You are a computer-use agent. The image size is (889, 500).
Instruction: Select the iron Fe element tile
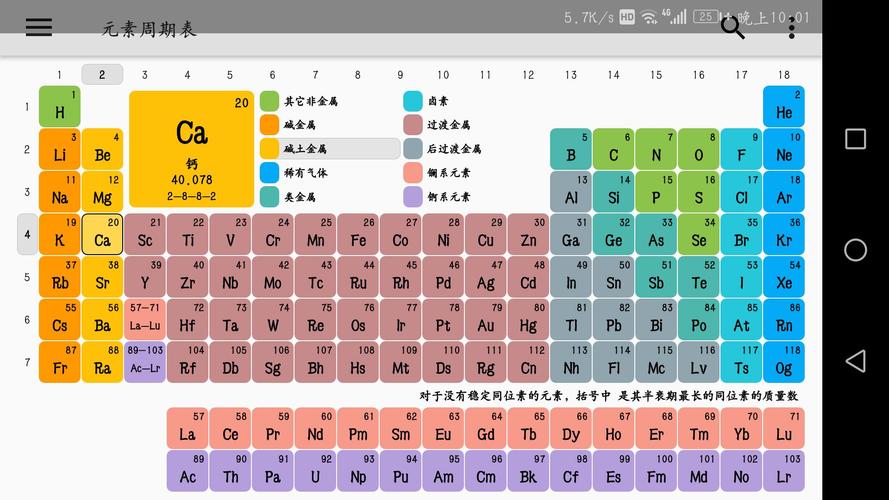click(x=358, y=234)
